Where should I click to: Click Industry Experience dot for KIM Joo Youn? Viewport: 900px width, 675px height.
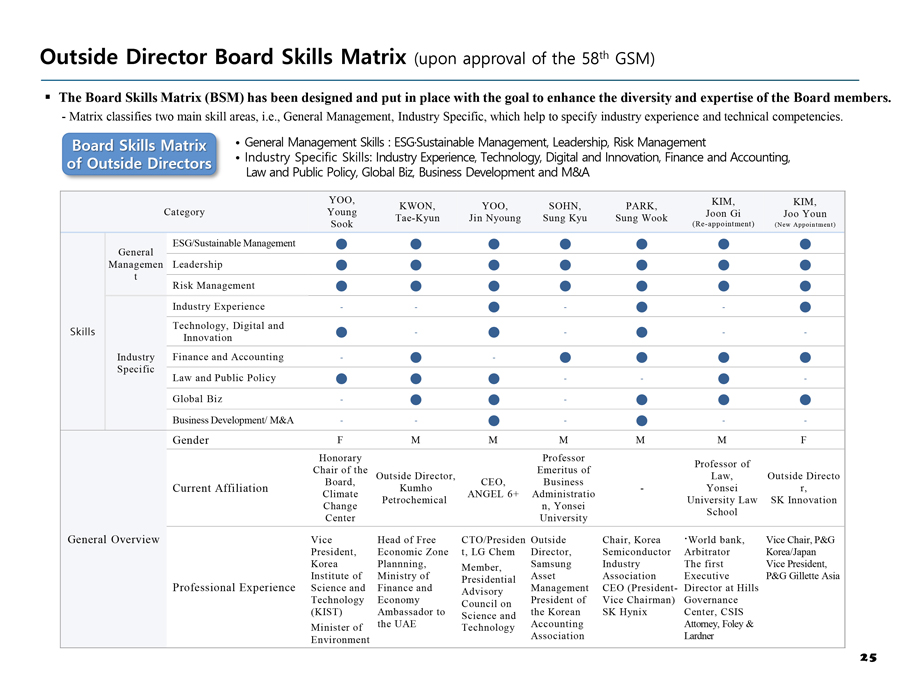click(x=805, y=307)
